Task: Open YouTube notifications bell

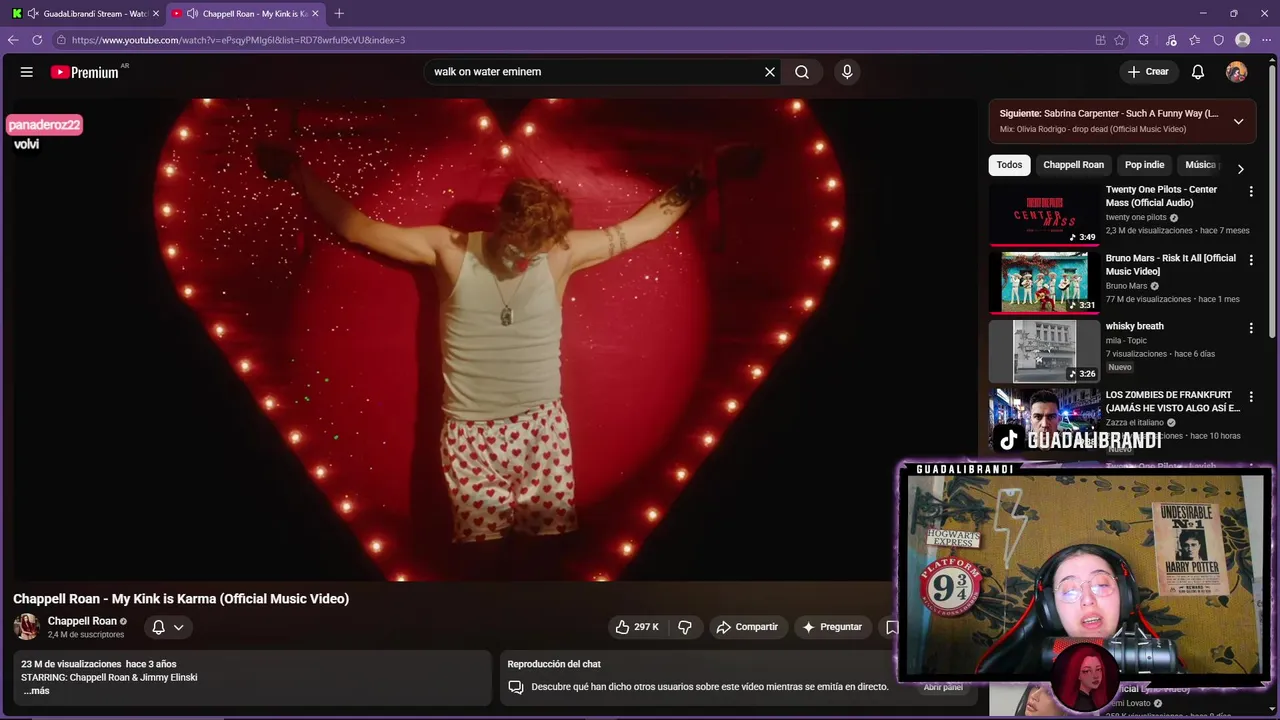Action: 1198,72
